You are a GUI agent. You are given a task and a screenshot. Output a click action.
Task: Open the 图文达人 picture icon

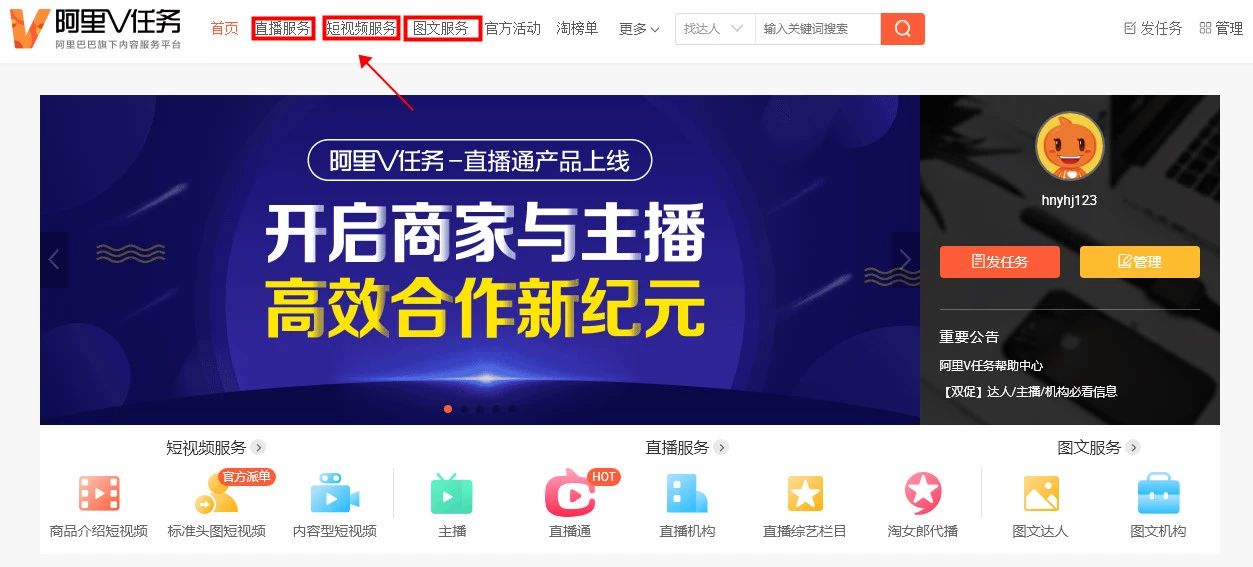[x=1041, y=494]
